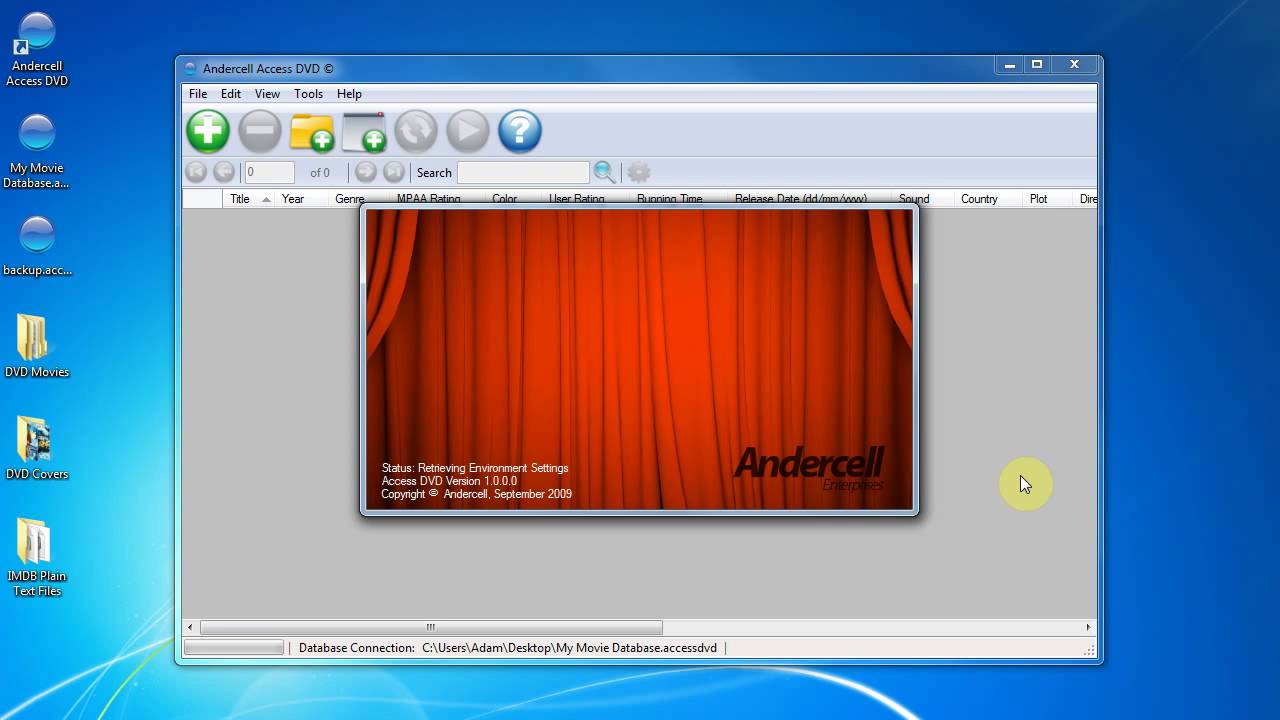Viewport: 1280px width, 720px height.
Task: Click the record number input field
Action: click(269, 172)
